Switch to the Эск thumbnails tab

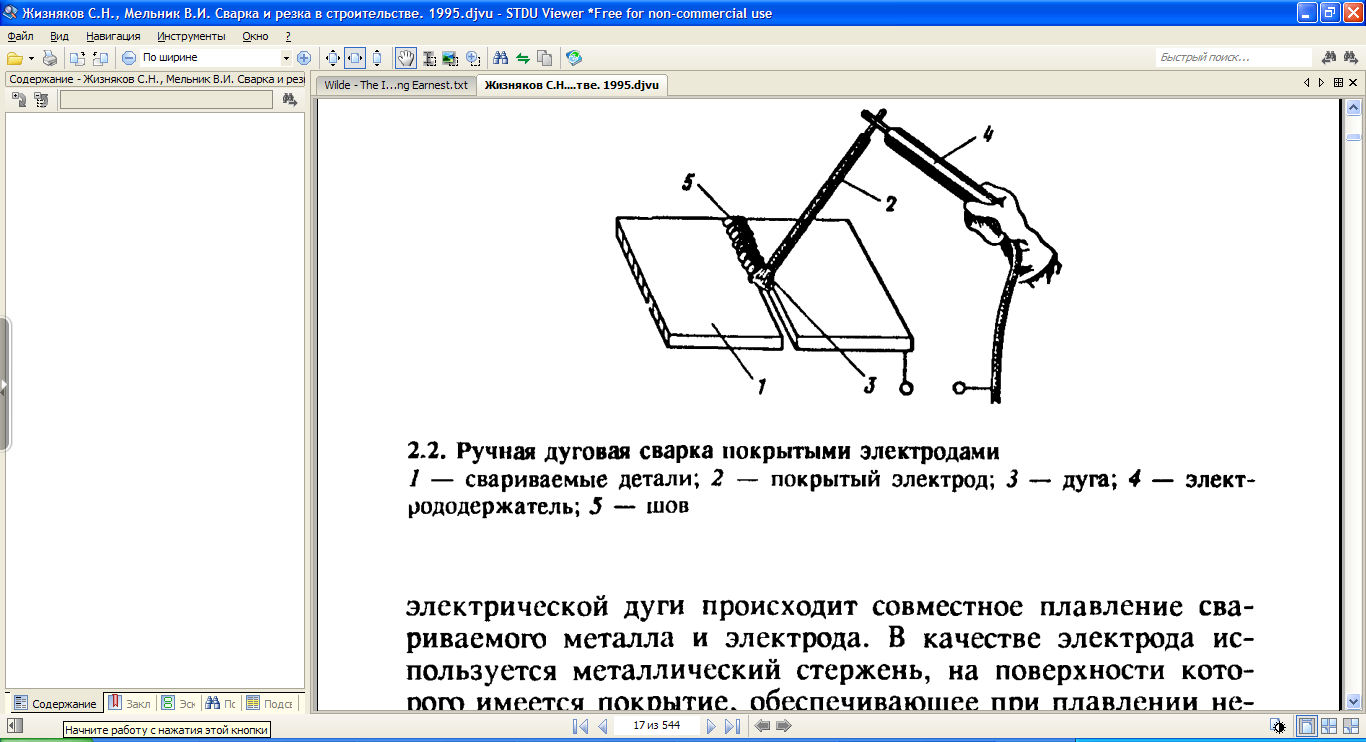point(179,703)
